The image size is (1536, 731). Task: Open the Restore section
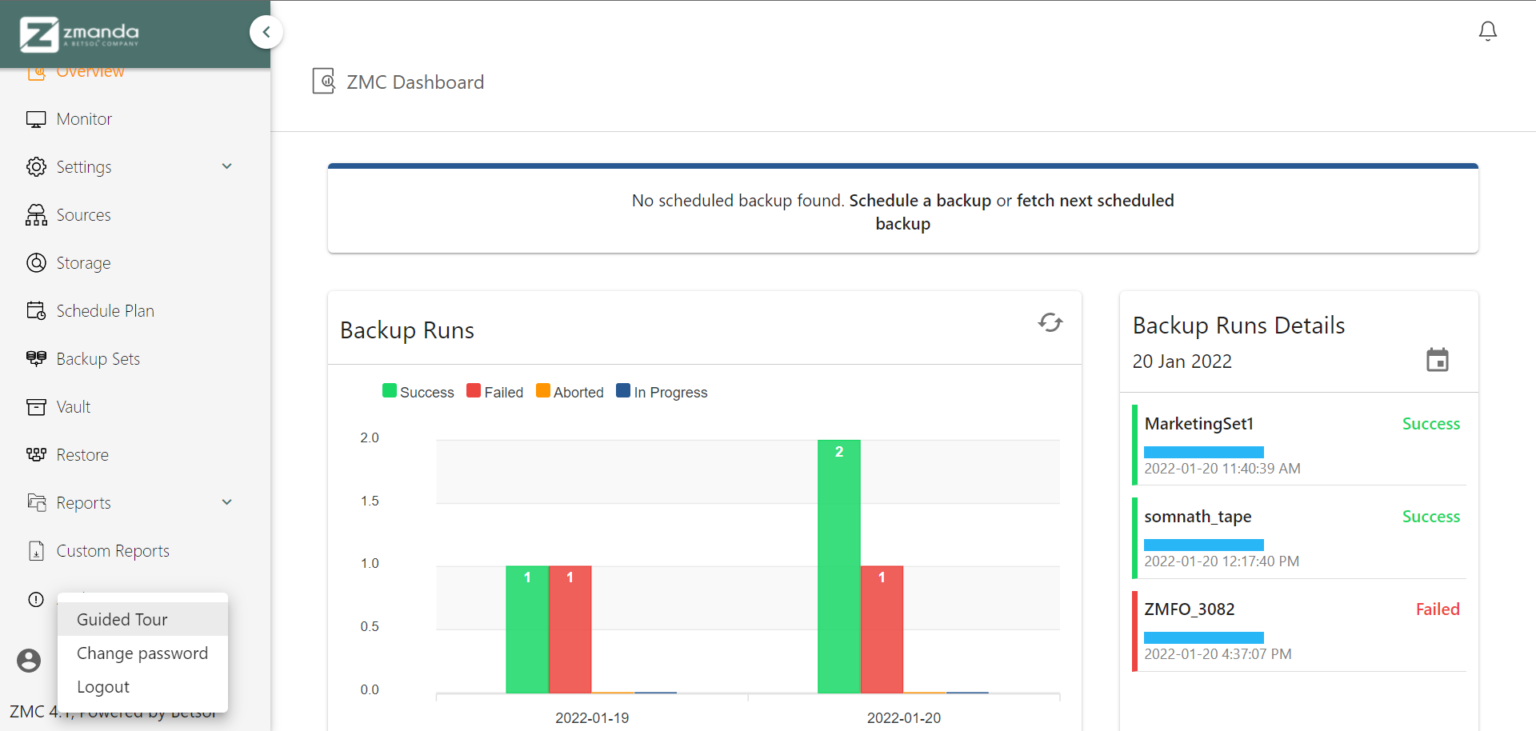click(36, 454)
